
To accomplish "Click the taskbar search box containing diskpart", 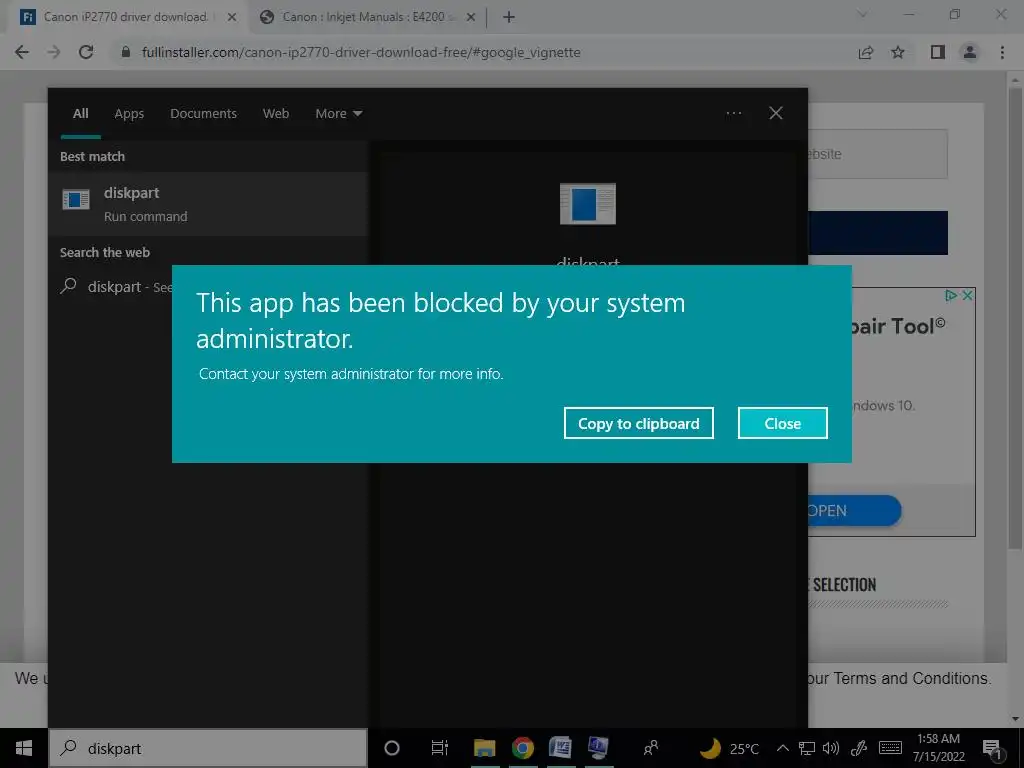I will [208, 748].
